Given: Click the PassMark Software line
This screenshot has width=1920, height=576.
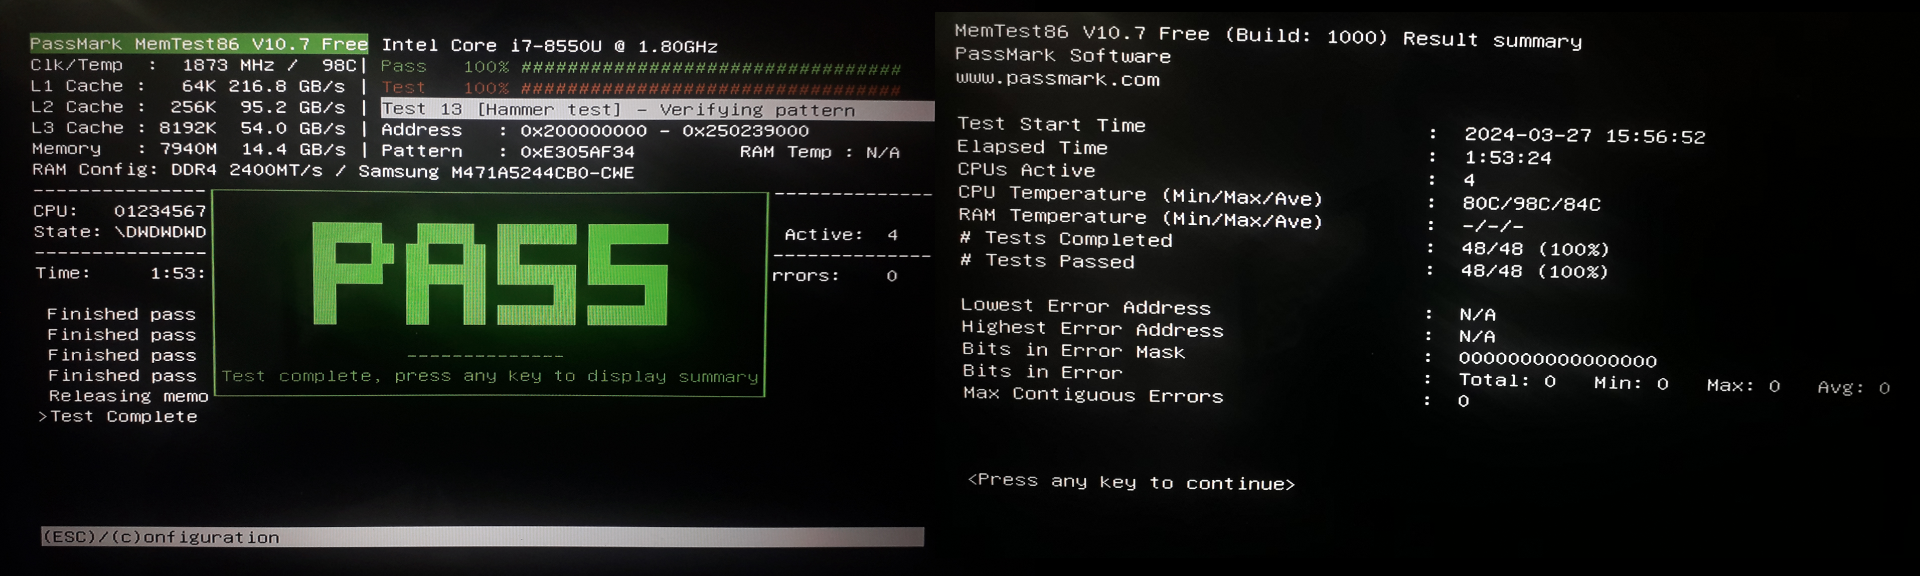Looking at the screenshot, I should pos(1062,56).
